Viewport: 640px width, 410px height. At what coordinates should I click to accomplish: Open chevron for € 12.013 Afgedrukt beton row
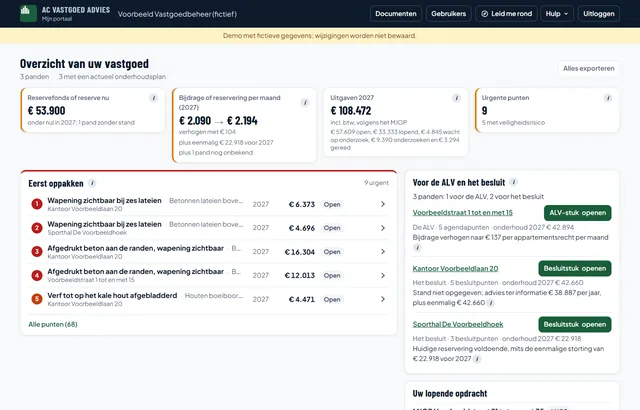point(383,275)
